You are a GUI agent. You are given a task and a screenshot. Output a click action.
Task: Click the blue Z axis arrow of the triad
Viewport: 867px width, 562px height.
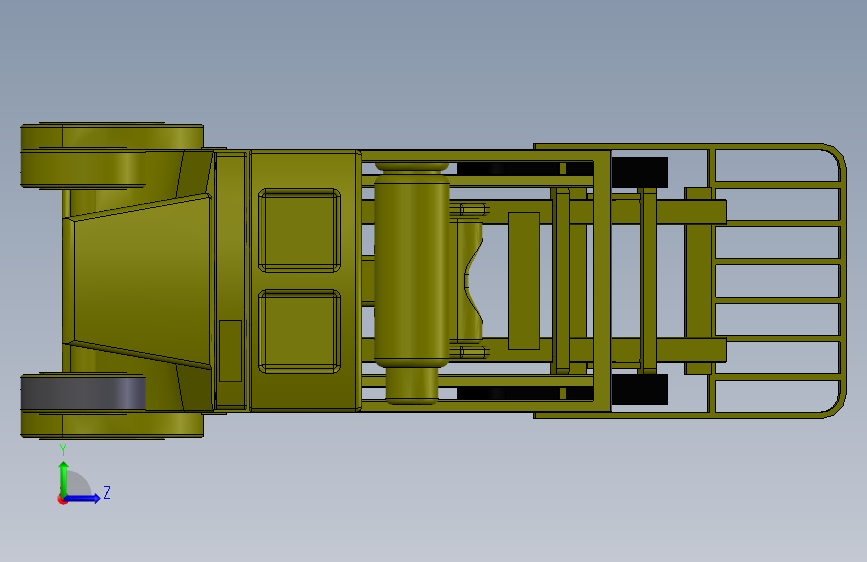[x=83, y=498]
